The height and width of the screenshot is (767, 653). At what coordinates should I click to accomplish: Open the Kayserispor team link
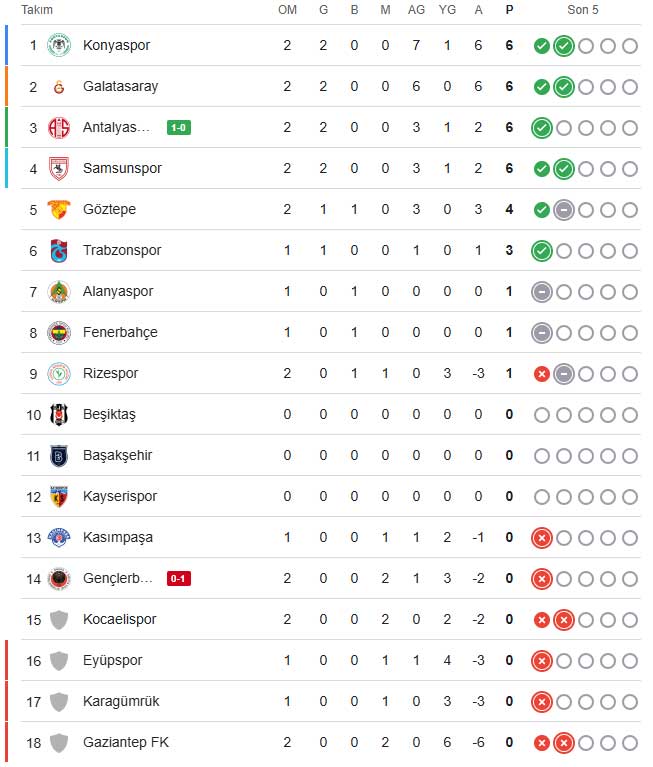119,496
